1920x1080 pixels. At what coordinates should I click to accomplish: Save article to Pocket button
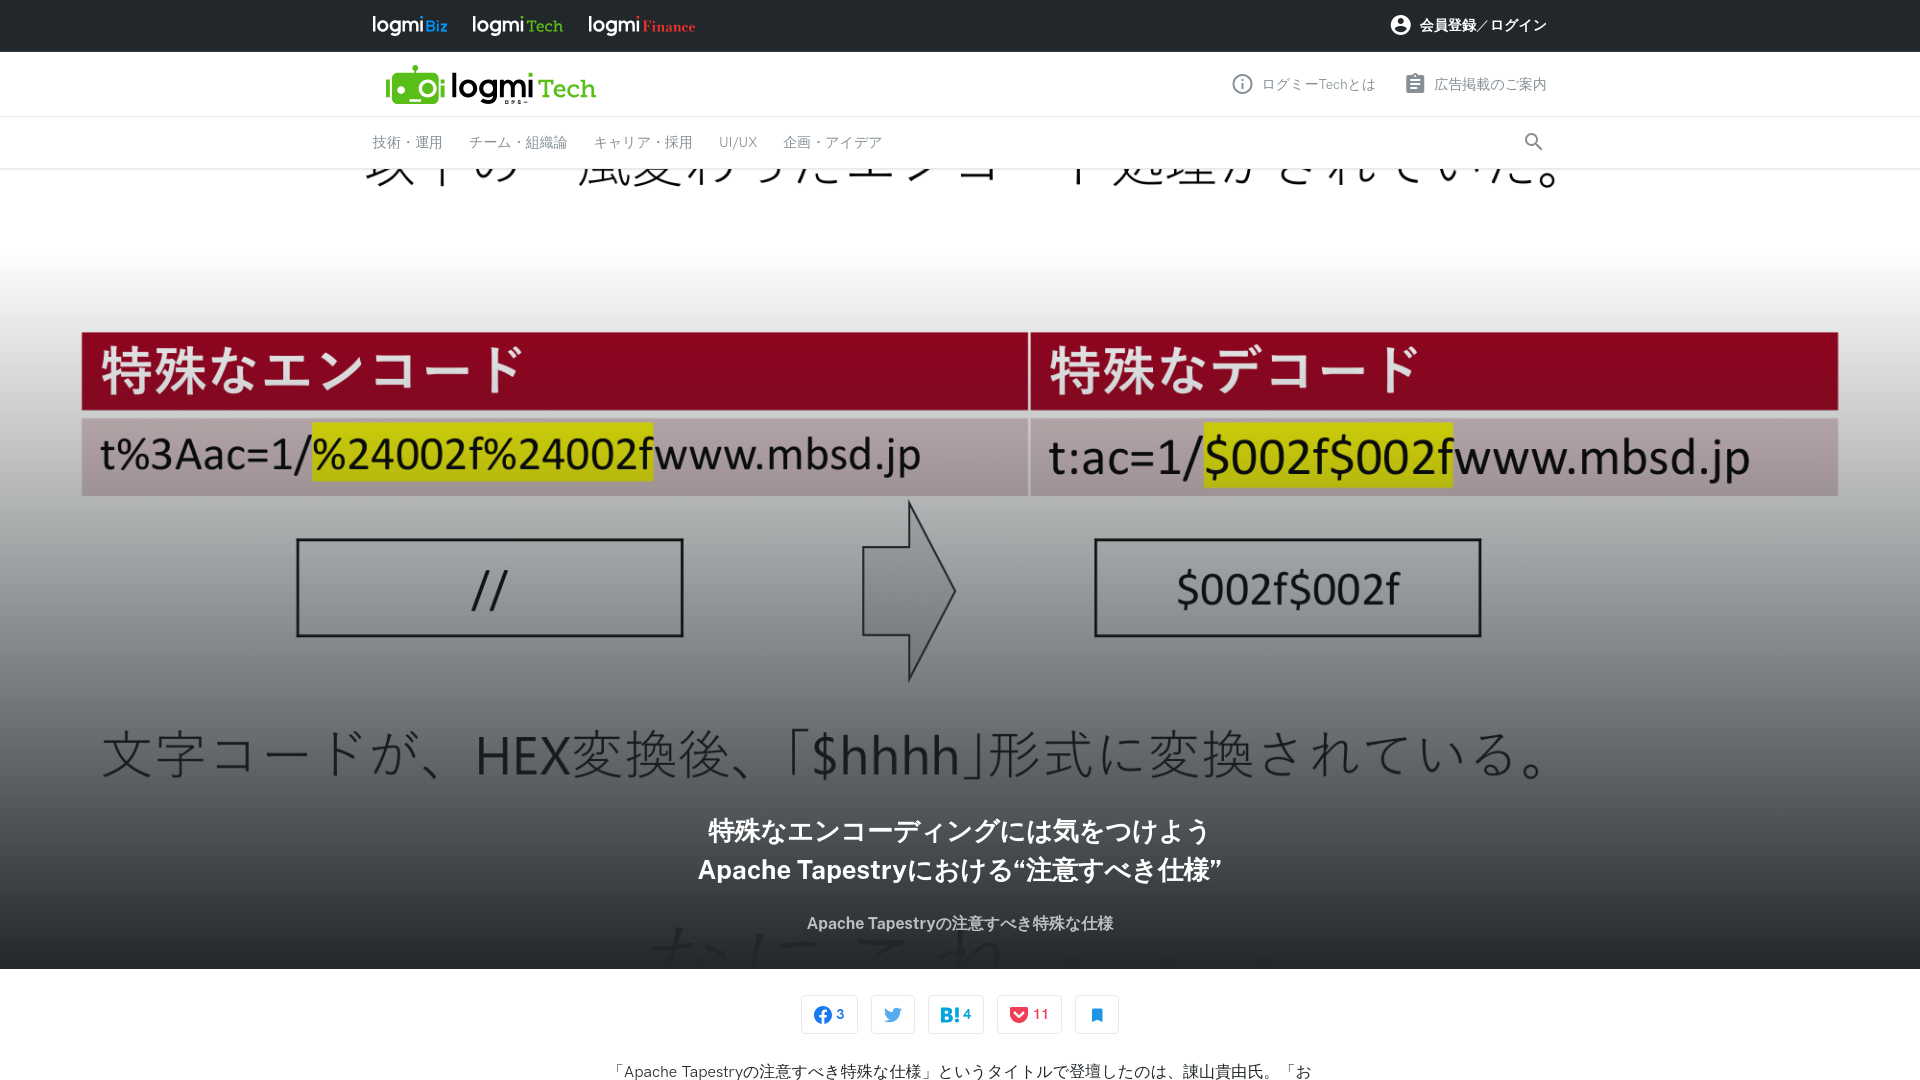1029,1015
